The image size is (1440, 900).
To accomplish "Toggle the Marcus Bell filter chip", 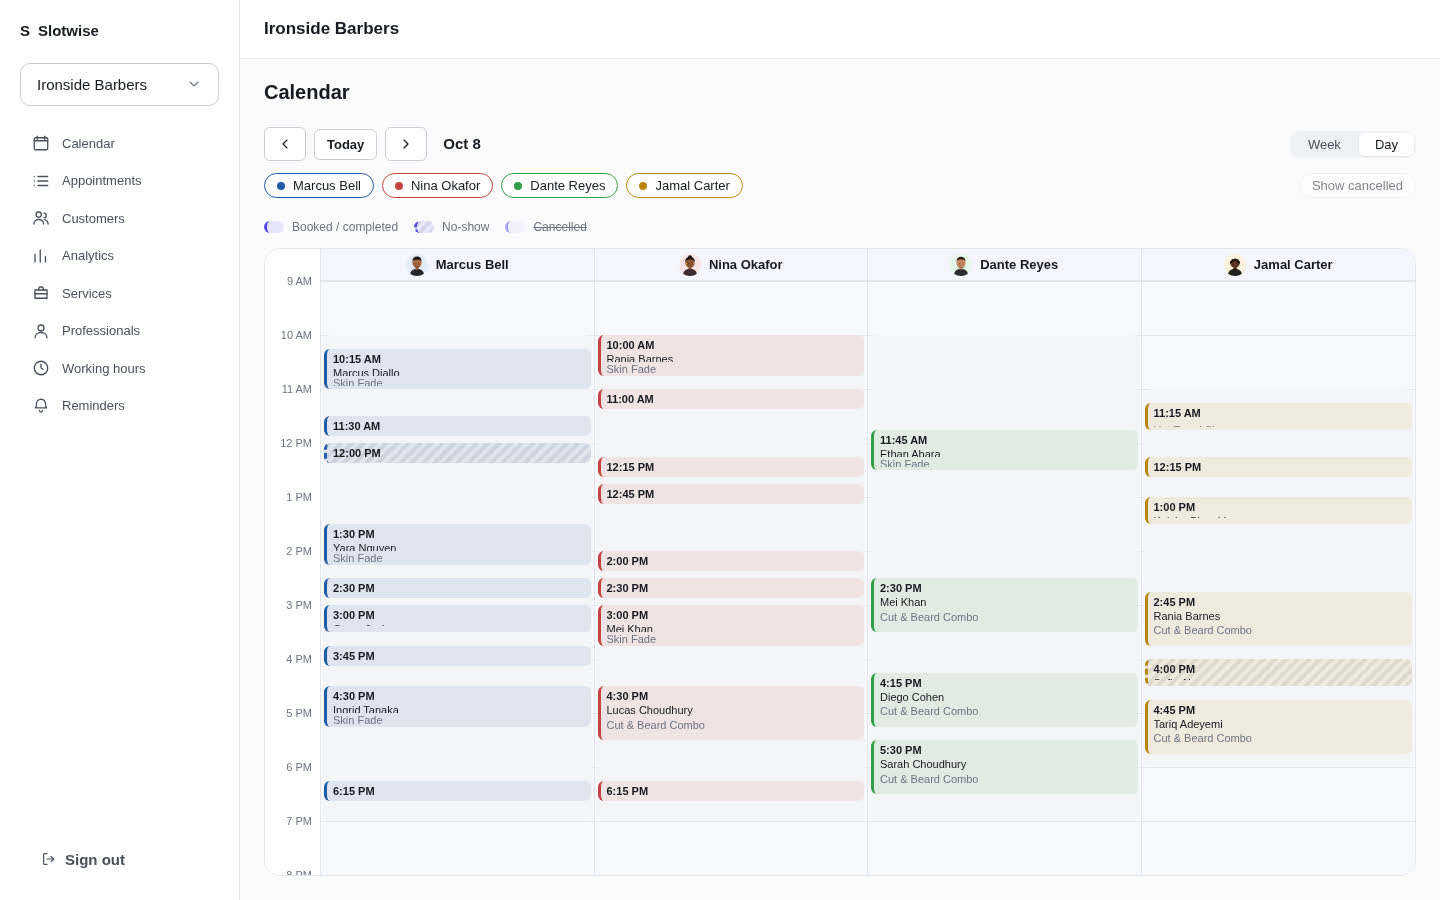I will tap(319, 186).
